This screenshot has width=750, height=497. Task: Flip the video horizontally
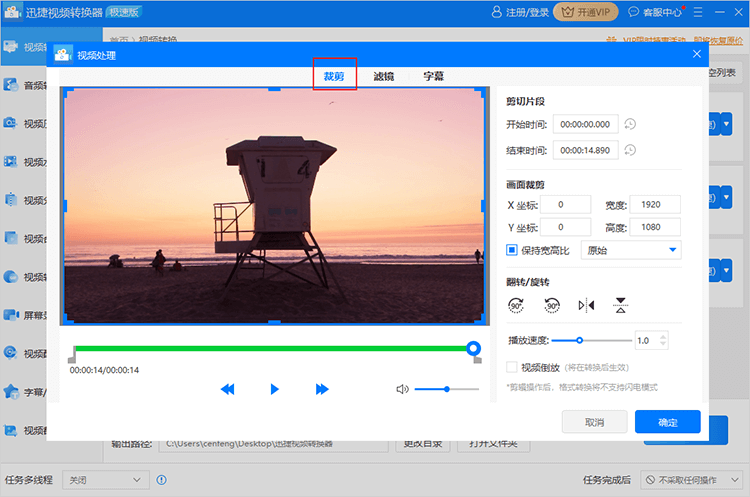click(x=586, y=305)
